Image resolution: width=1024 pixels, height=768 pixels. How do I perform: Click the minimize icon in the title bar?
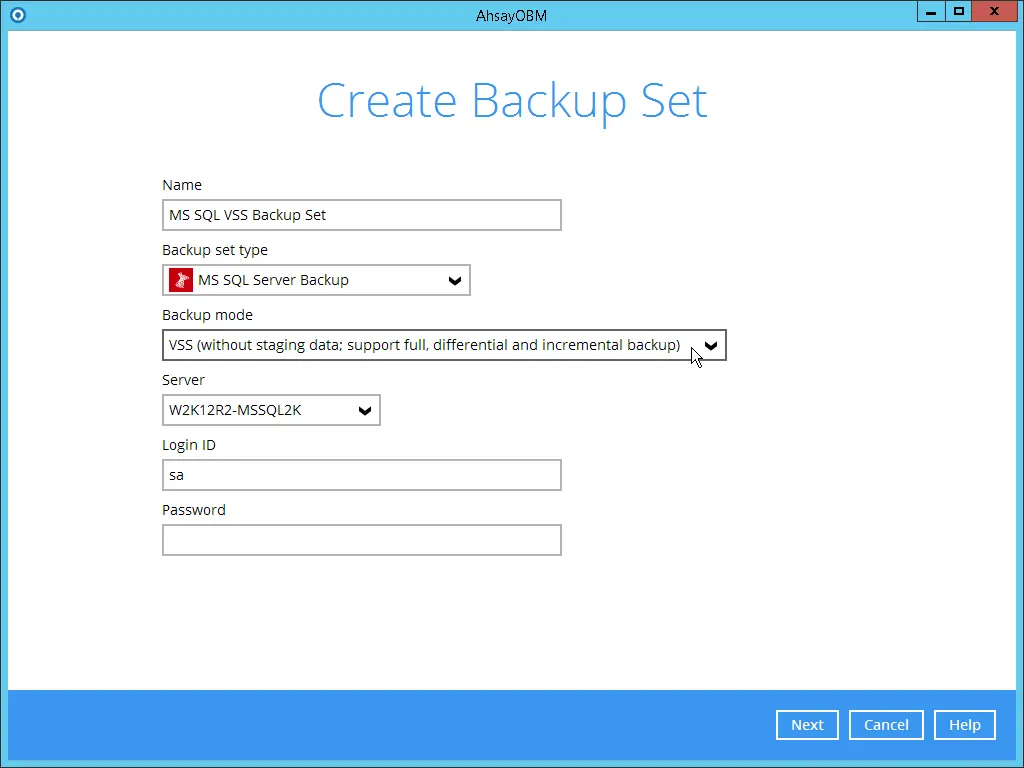pyautogui.click(x=930, y=11)
